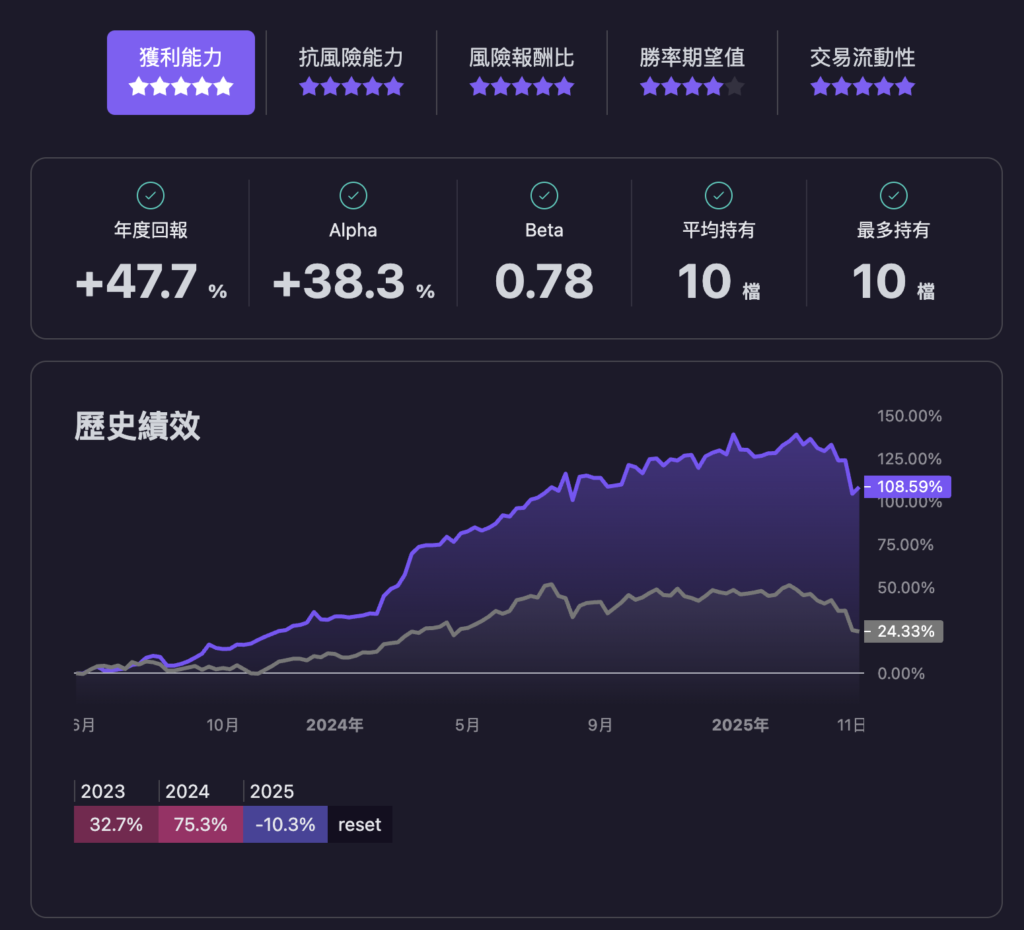Open the 風險報酬比 tab
Image resolution: width=1024 pixels, height=930 pixels.
tap(522, 72)
